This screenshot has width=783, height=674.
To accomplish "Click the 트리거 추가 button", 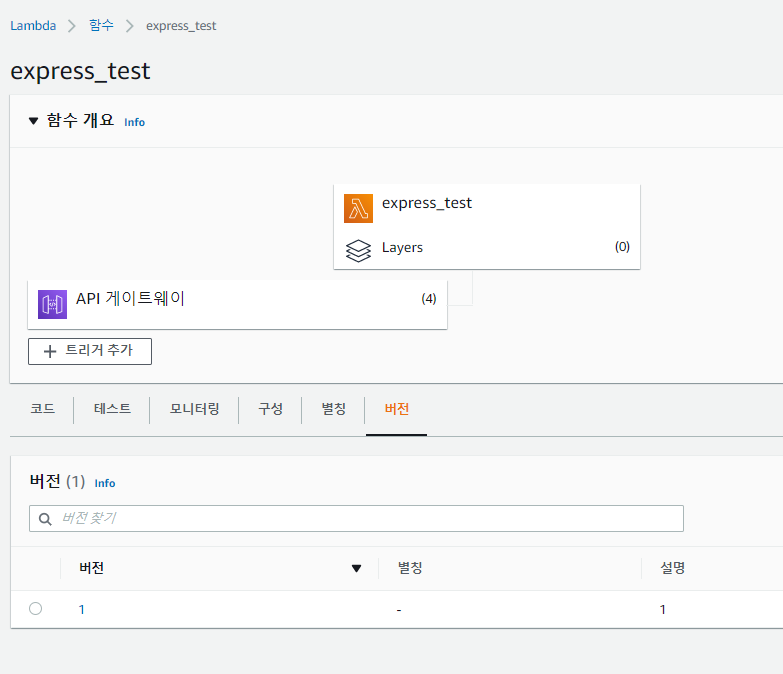I will pos(90,351).
